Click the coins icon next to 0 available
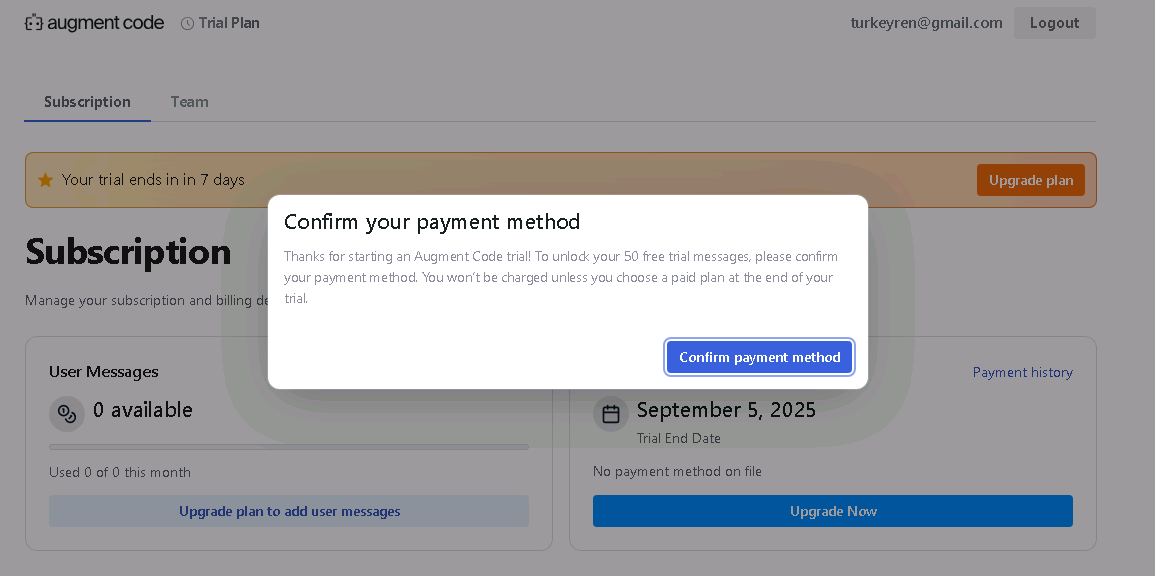This screenshot has width=1155, height=576. coord(67,414)
